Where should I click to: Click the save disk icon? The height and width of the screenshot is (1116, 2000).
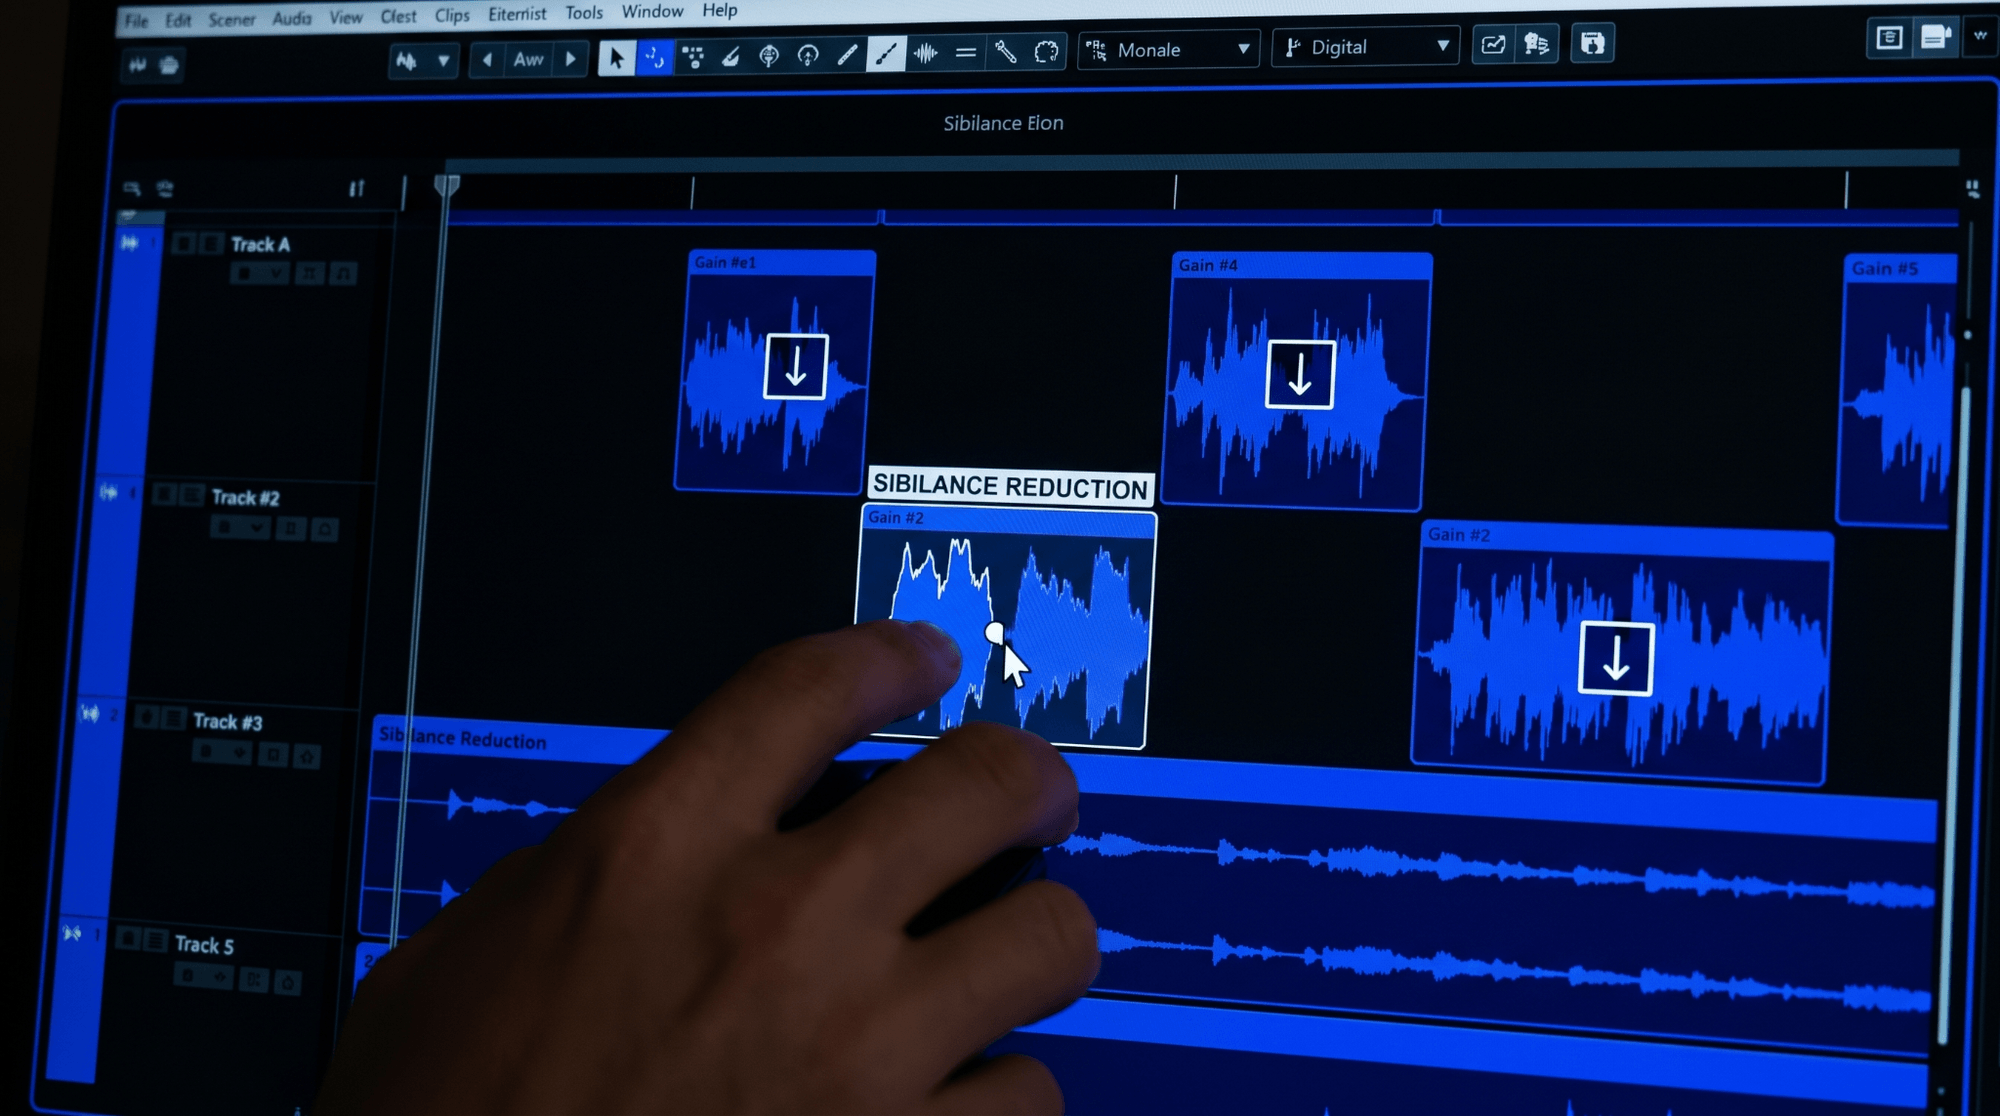click(x=1592, y=43)
